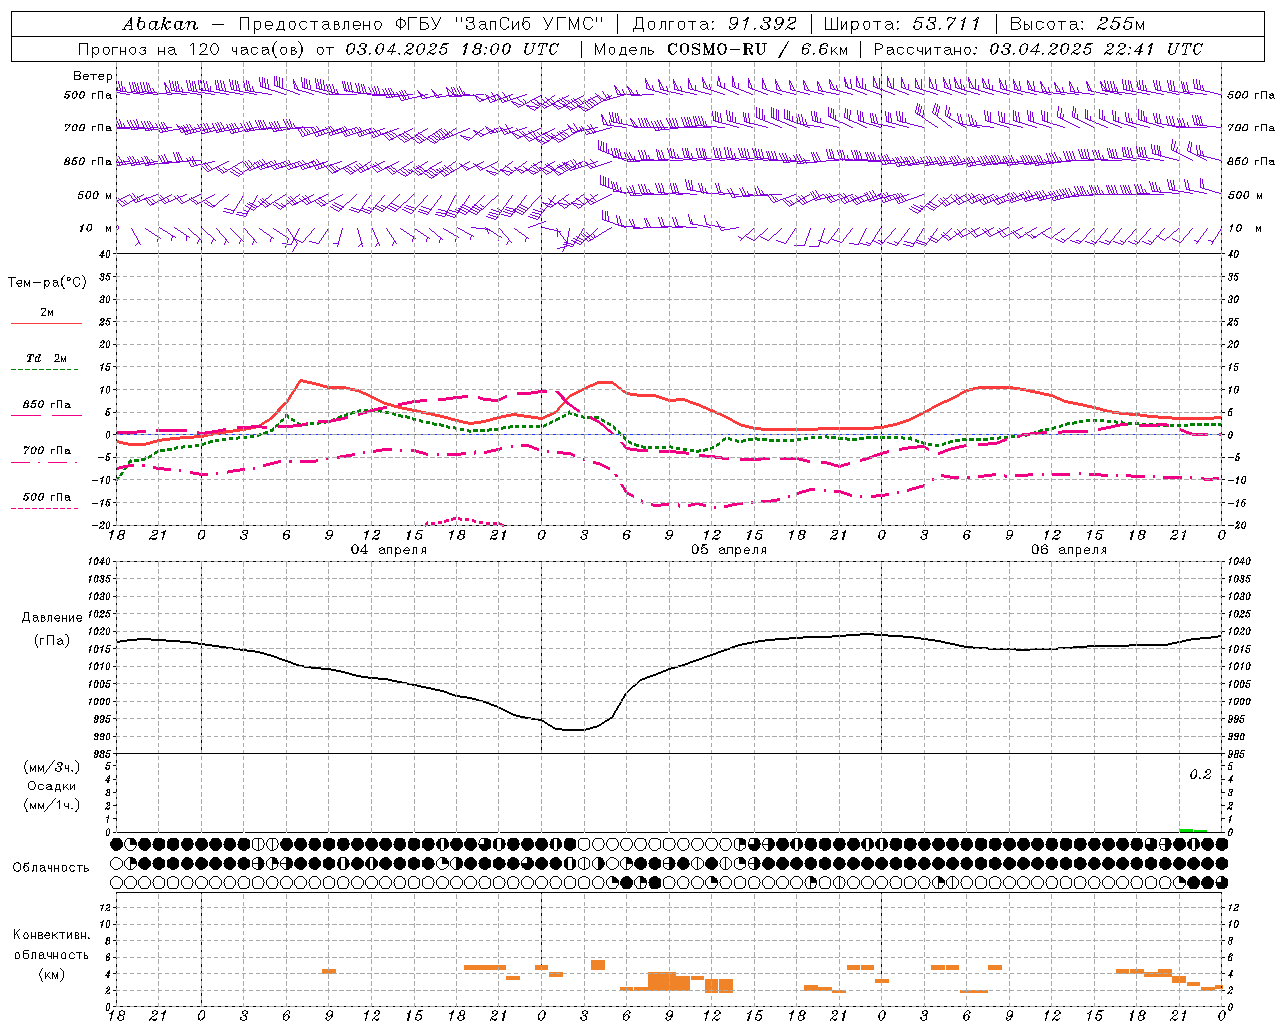Image resolution: width=1280 pixels, height=1024 pixels.
Task: Select the text 'Предоставлено ФГБУ "ЗапСиб УГМС"'
Action: (x=422, y=23)
